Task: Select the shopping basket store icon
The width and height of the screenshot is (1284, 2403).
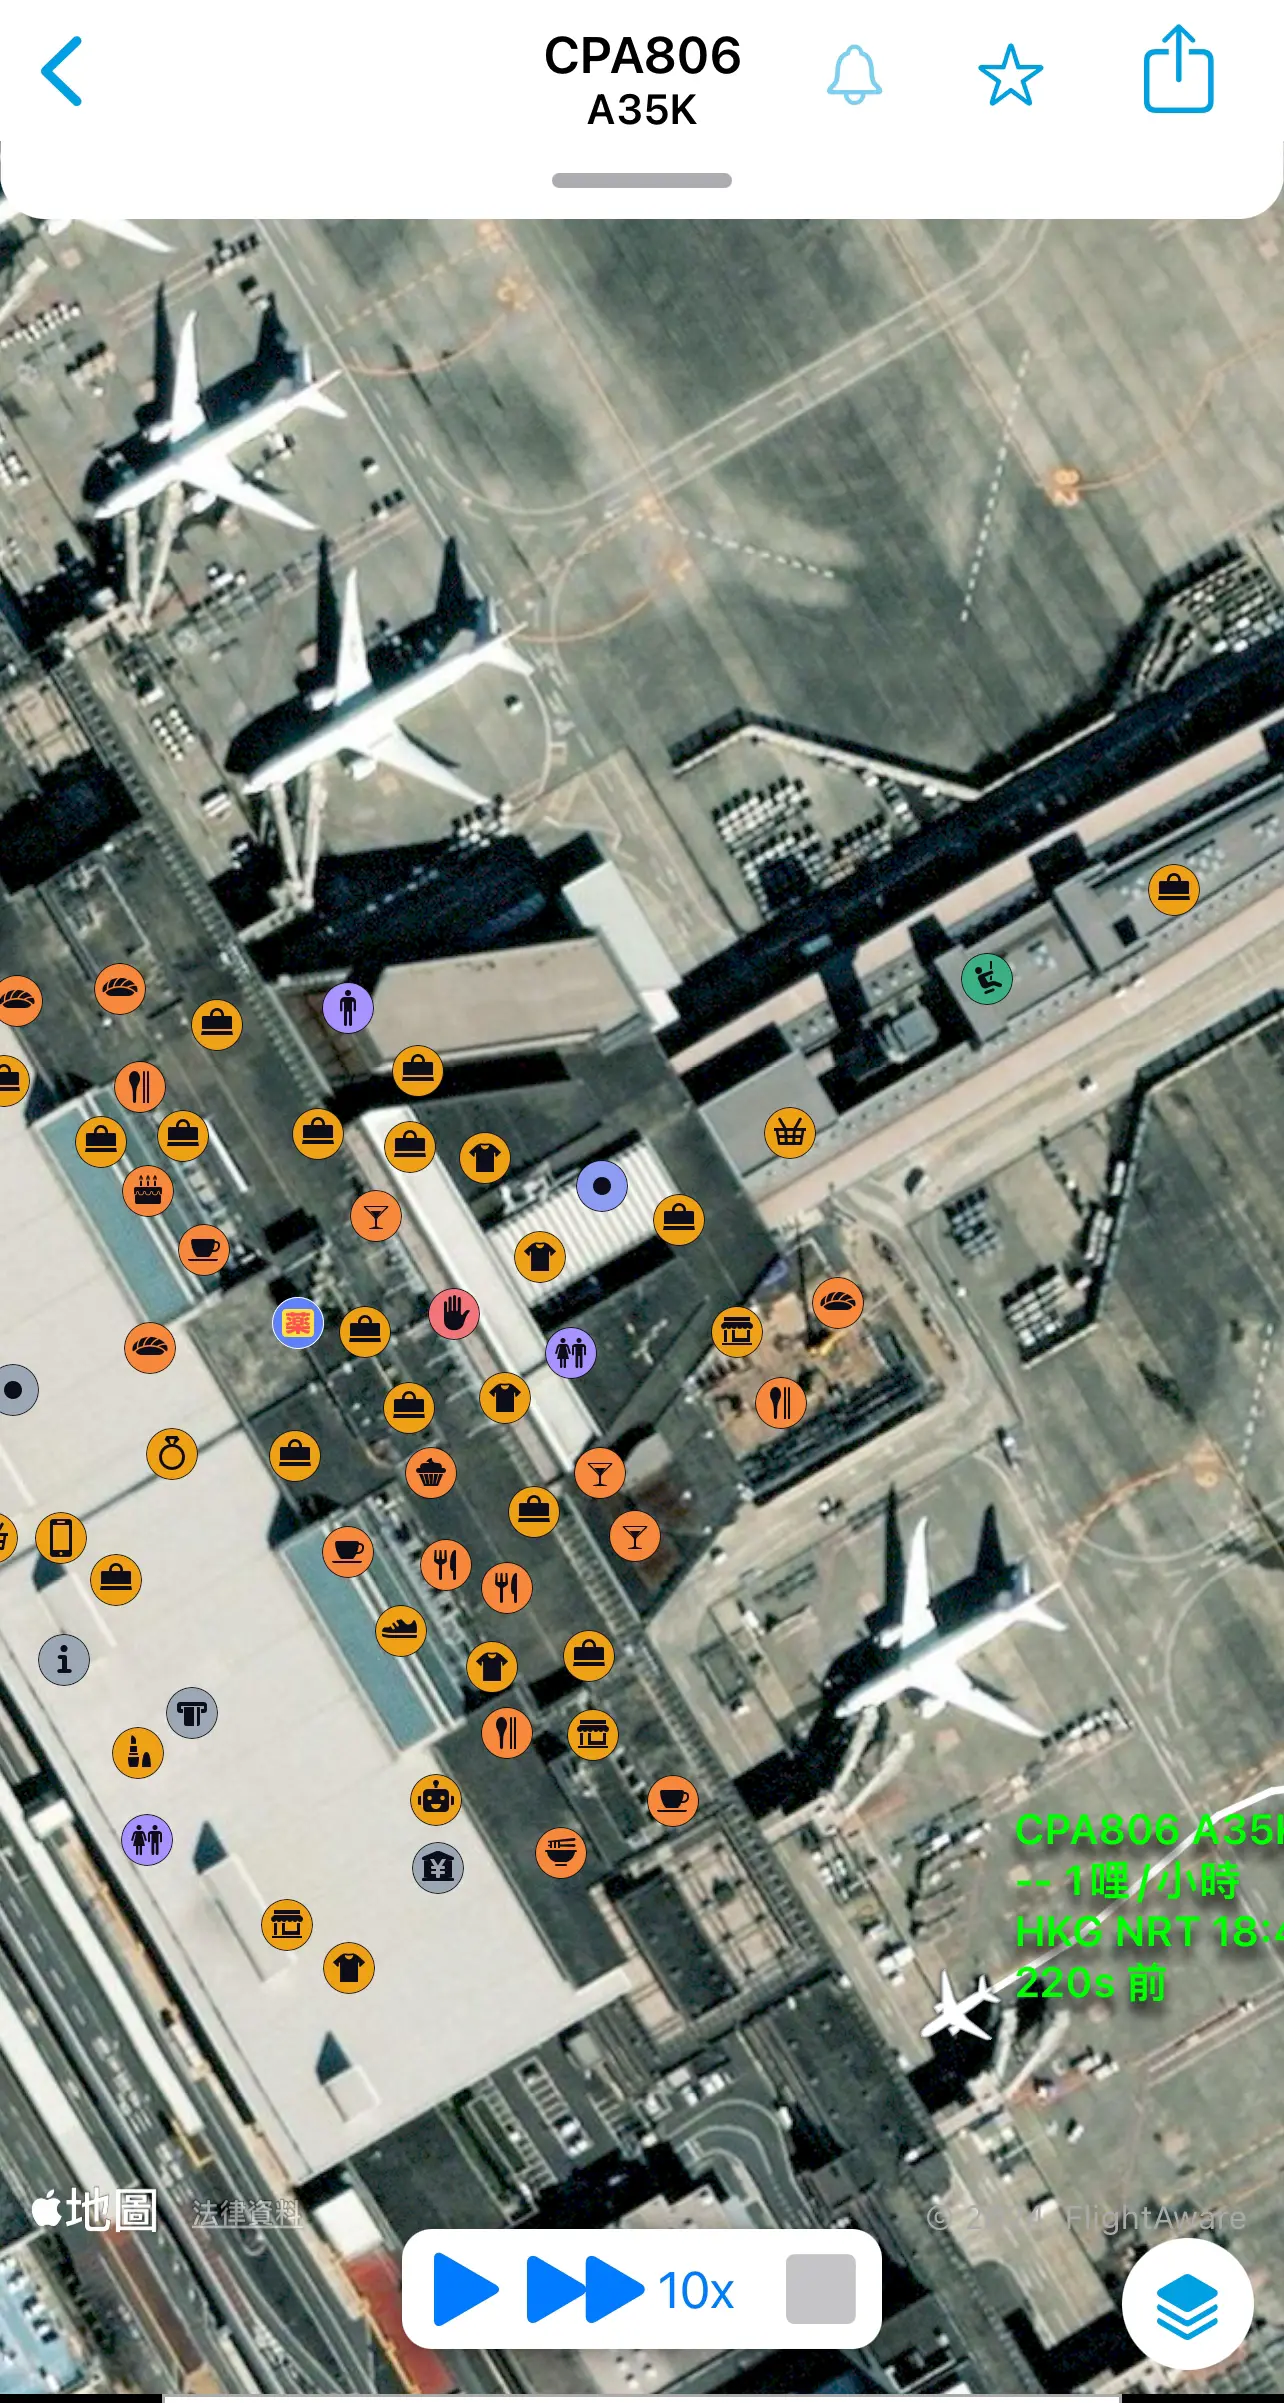Action: 790,1133
